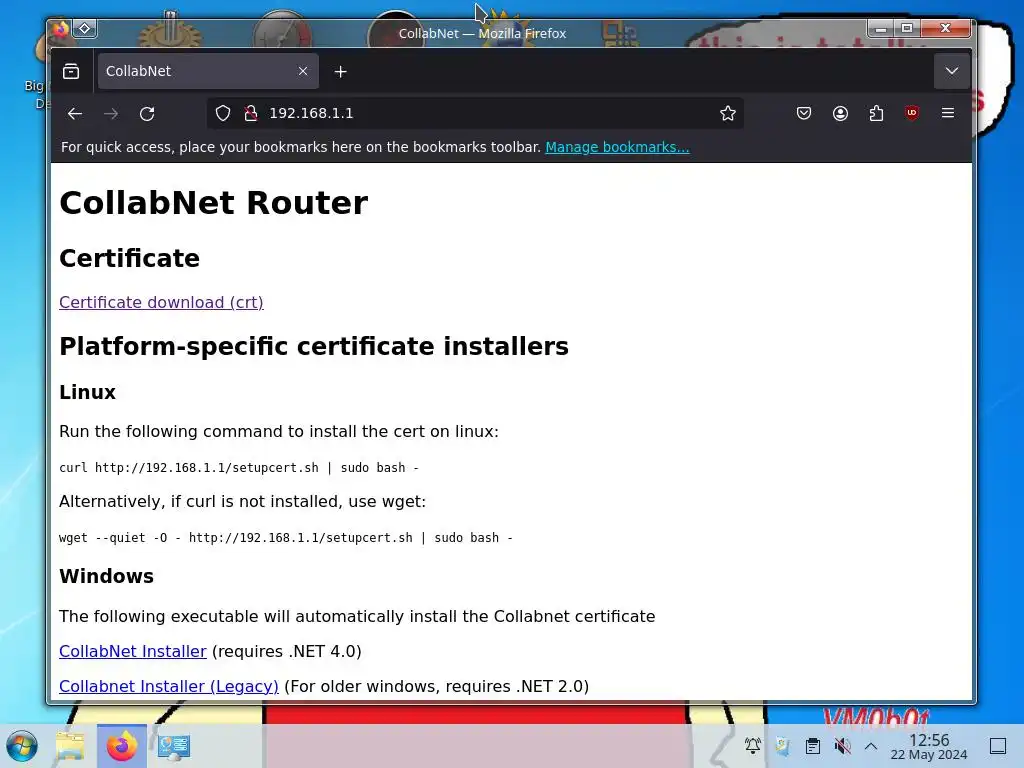Click the CollabNet Router heading
Image resolution: width=1024 pixels, height=768 pixels.
pos(214,202)
